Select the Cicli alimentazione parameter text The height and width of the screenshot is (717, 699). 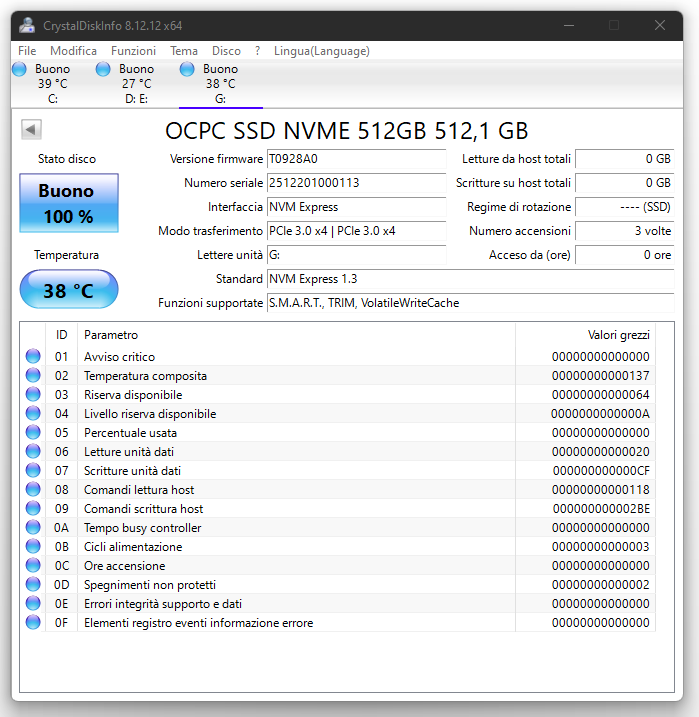[133, 547]
